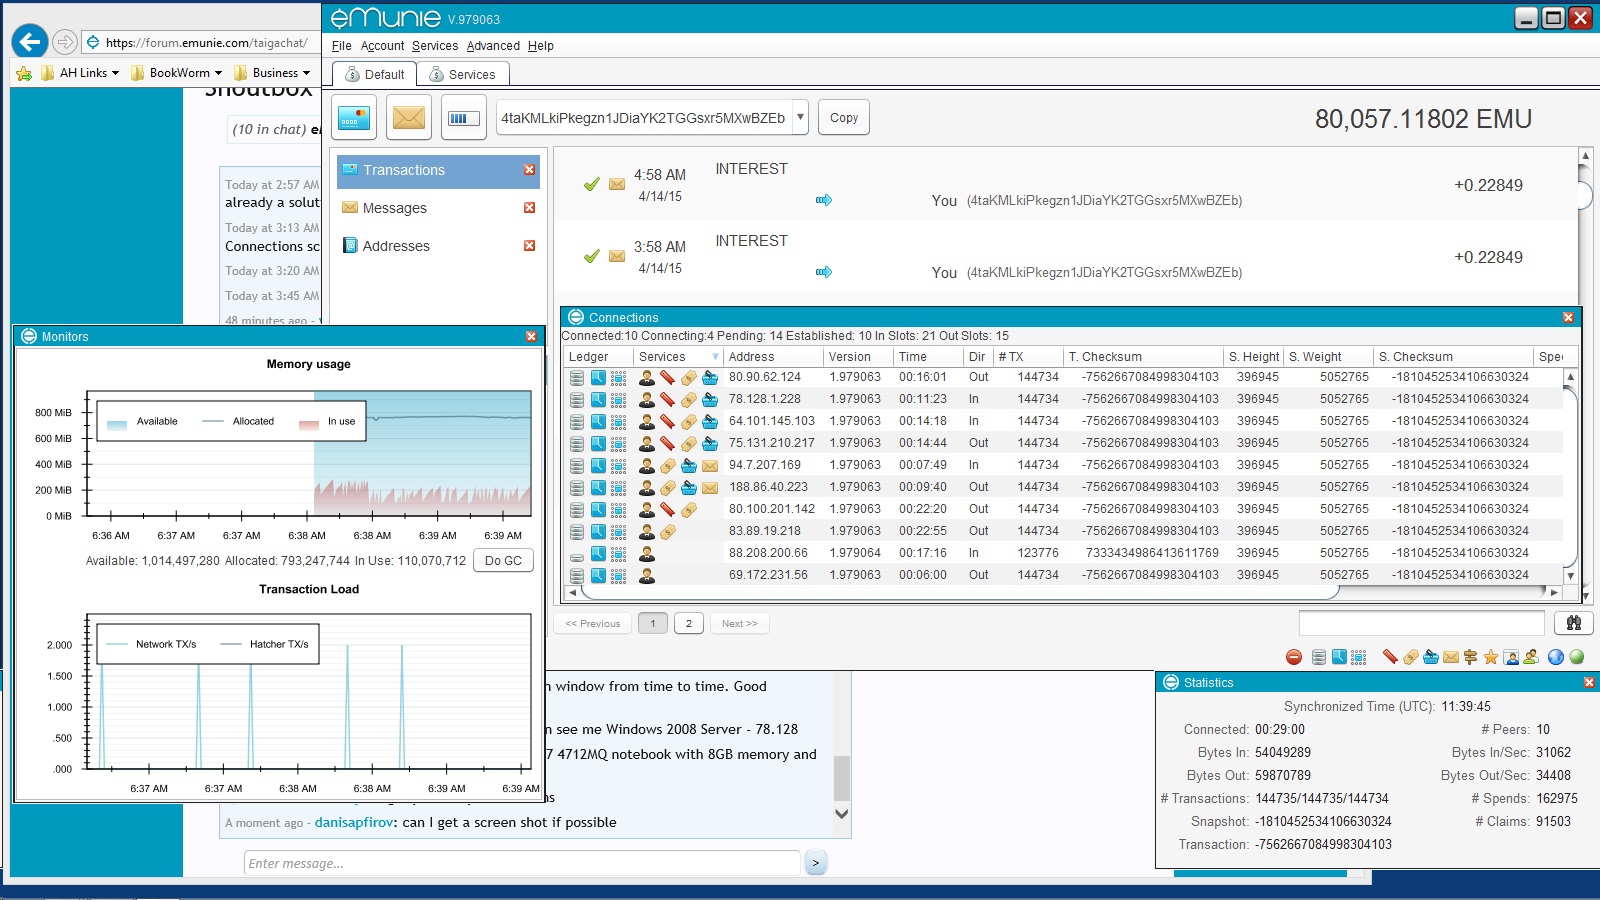Copy the wallet address with Copy button
This screenshot has width=1600, height=900.
point(844,117)
